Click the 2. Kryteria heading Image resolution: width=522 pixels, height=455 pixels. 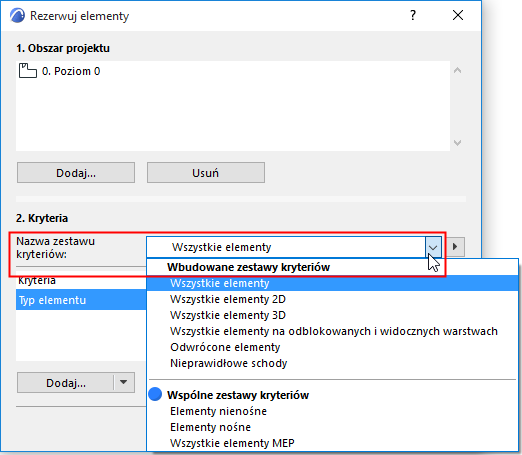(x=42, y=218)
